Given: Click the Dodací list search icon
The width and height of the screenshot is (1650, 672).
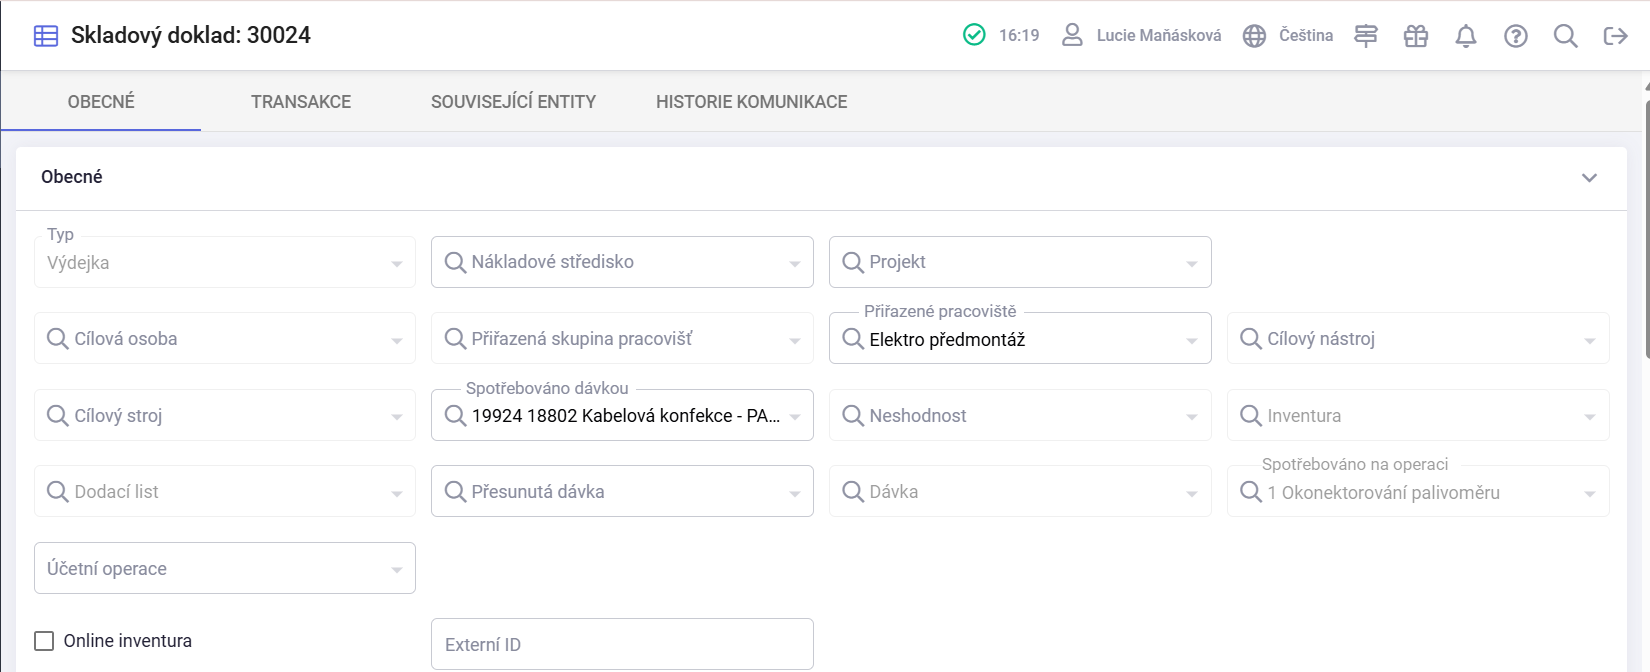Looking at the screenshot, I should [x=58, y=492].
